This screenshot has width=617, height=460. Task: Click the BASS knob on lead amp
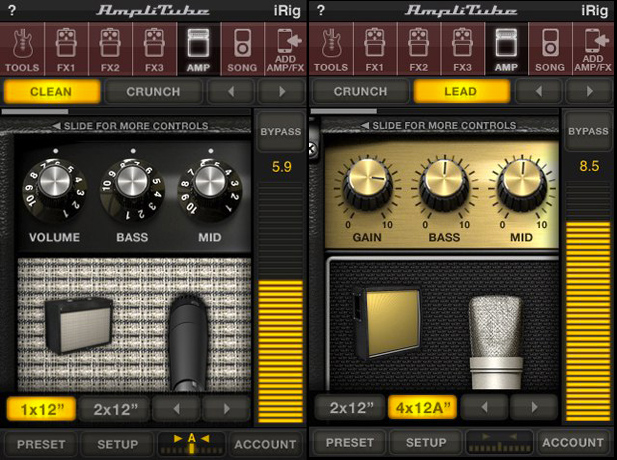coord(445,185)
